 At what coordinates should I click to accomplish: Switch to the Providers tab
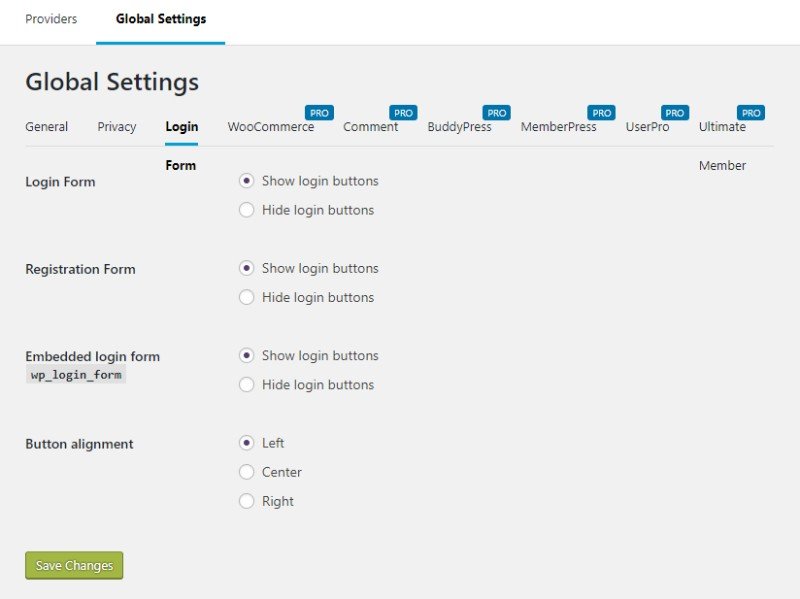coord(51,18)
